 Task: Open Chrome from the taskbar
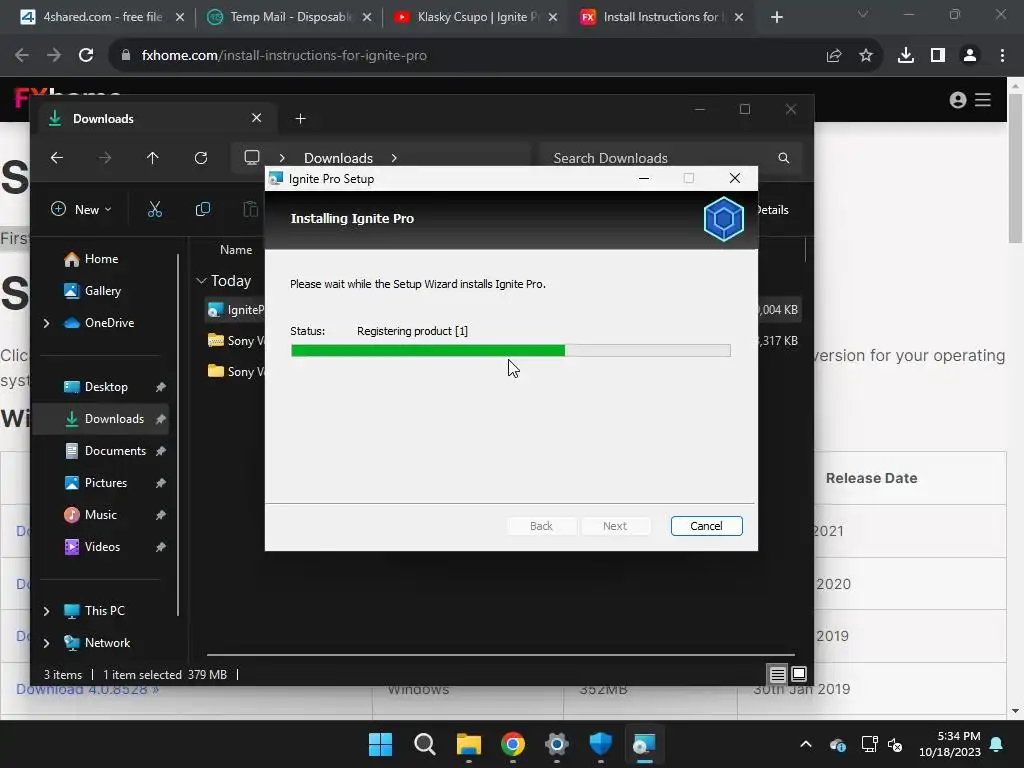tap(513, 744)
